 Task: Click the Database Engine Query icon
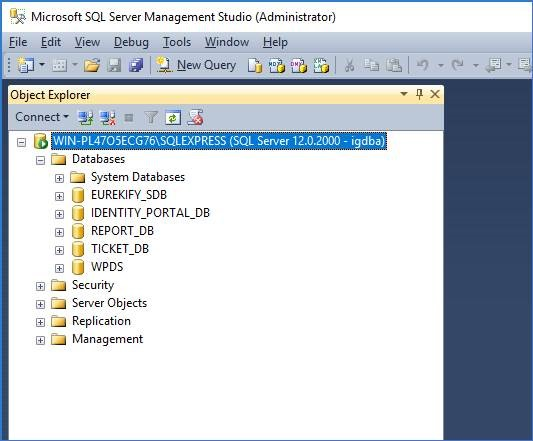[255, 66]
